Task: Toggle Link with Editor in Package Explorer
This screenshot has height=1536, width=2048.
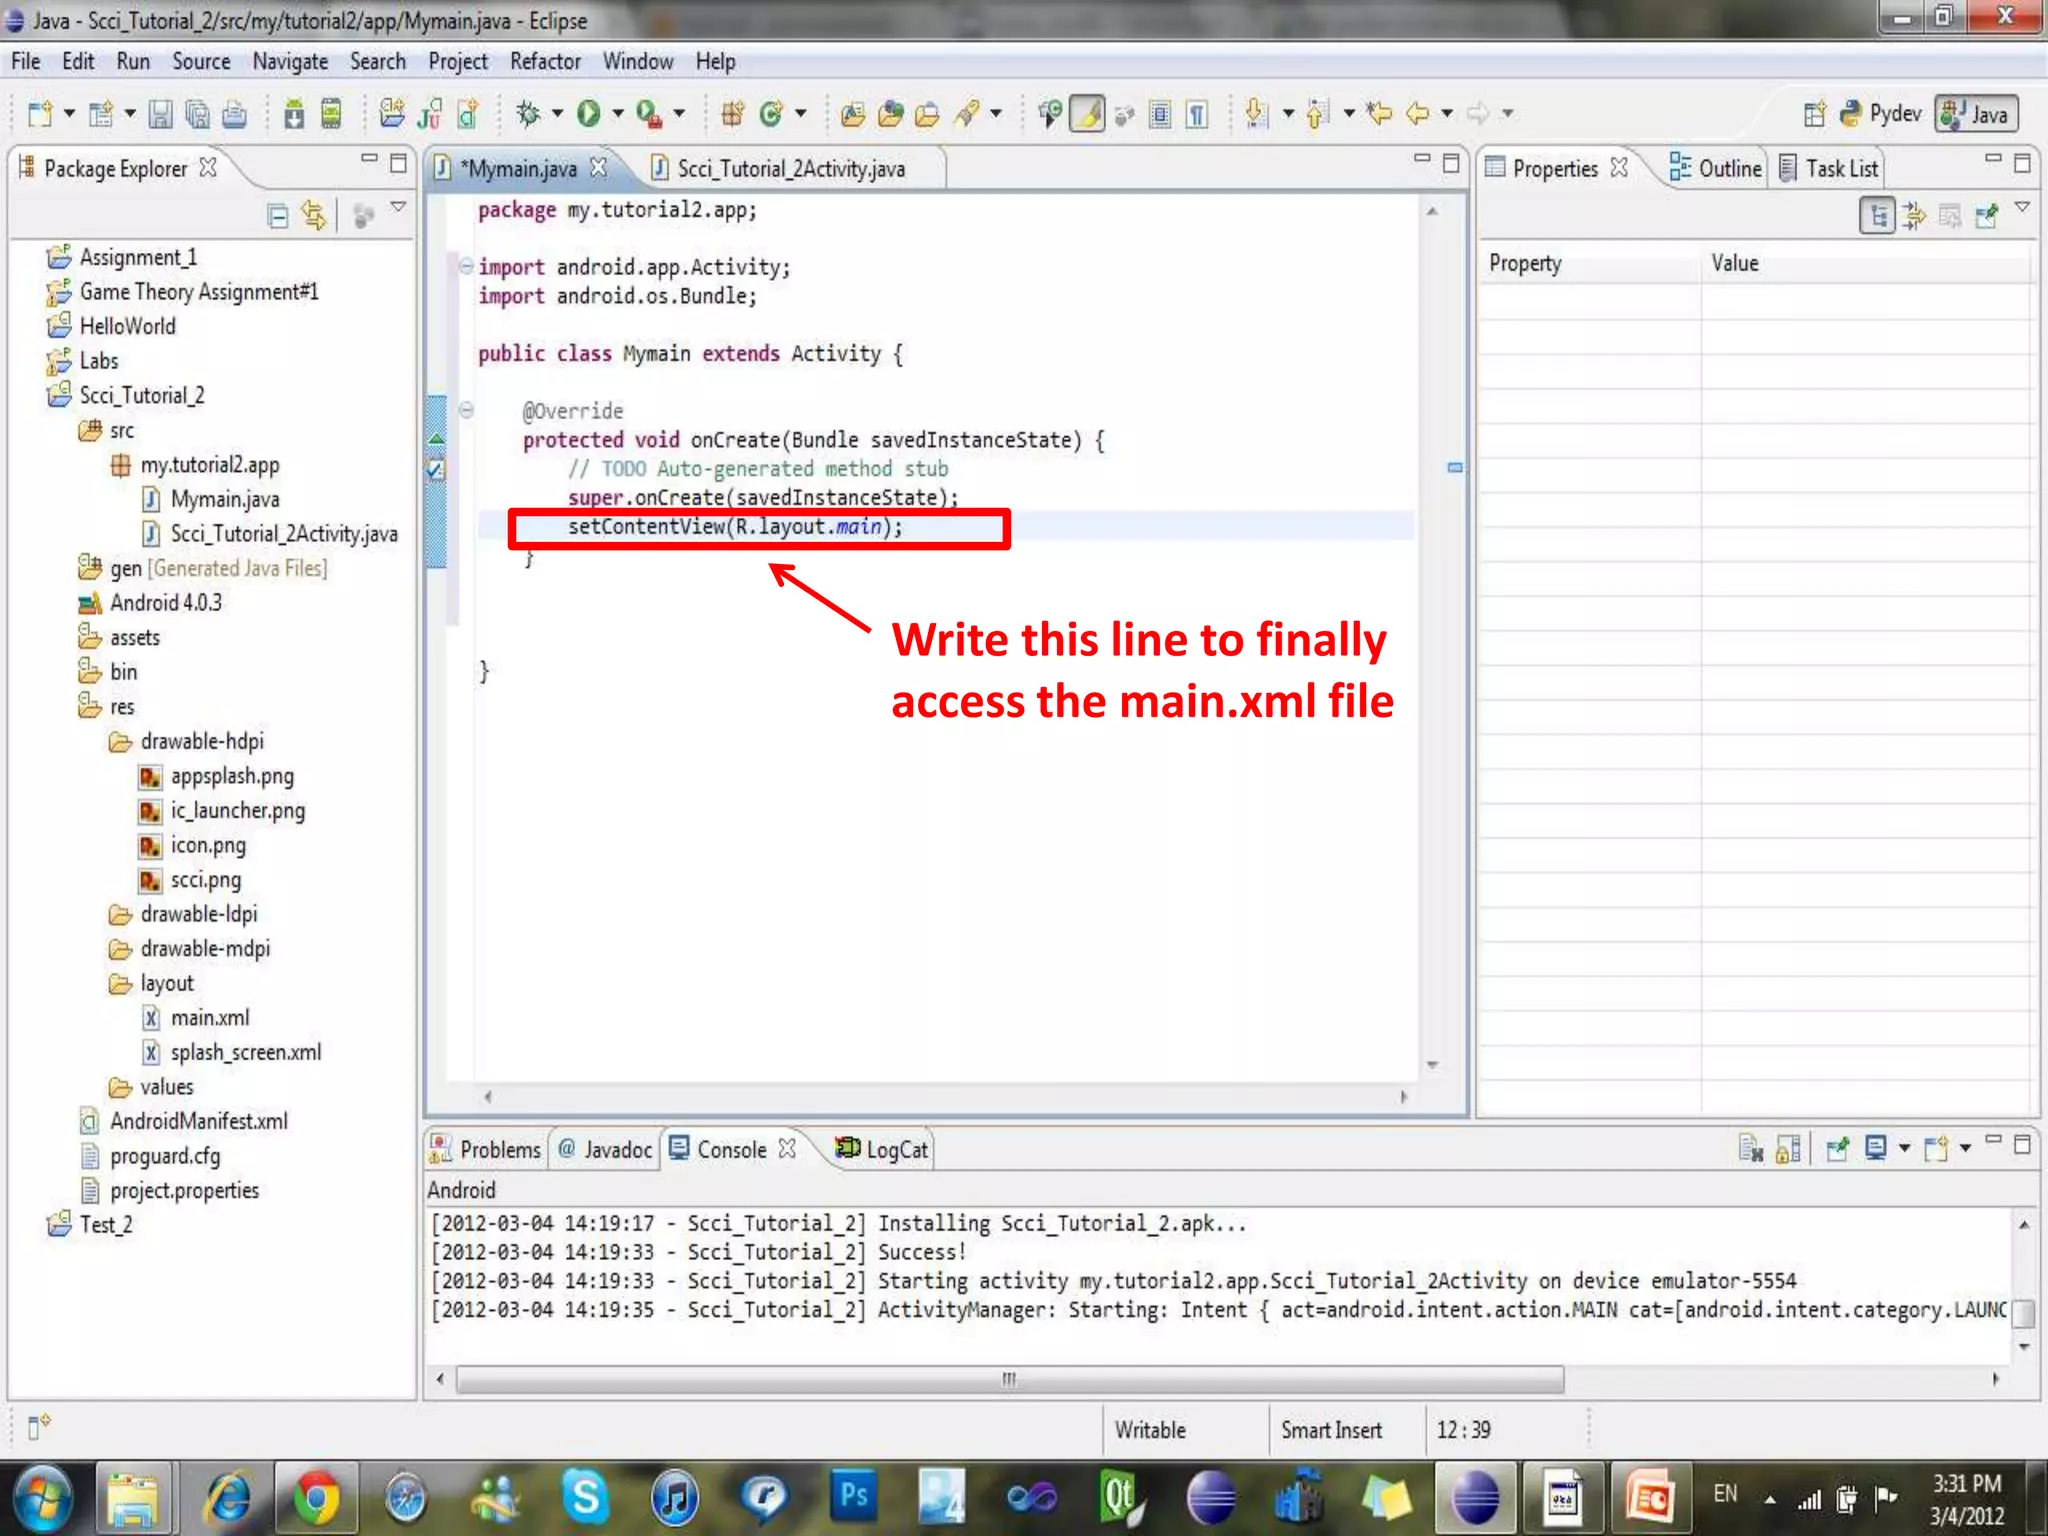Action: [x=314, y=215]
